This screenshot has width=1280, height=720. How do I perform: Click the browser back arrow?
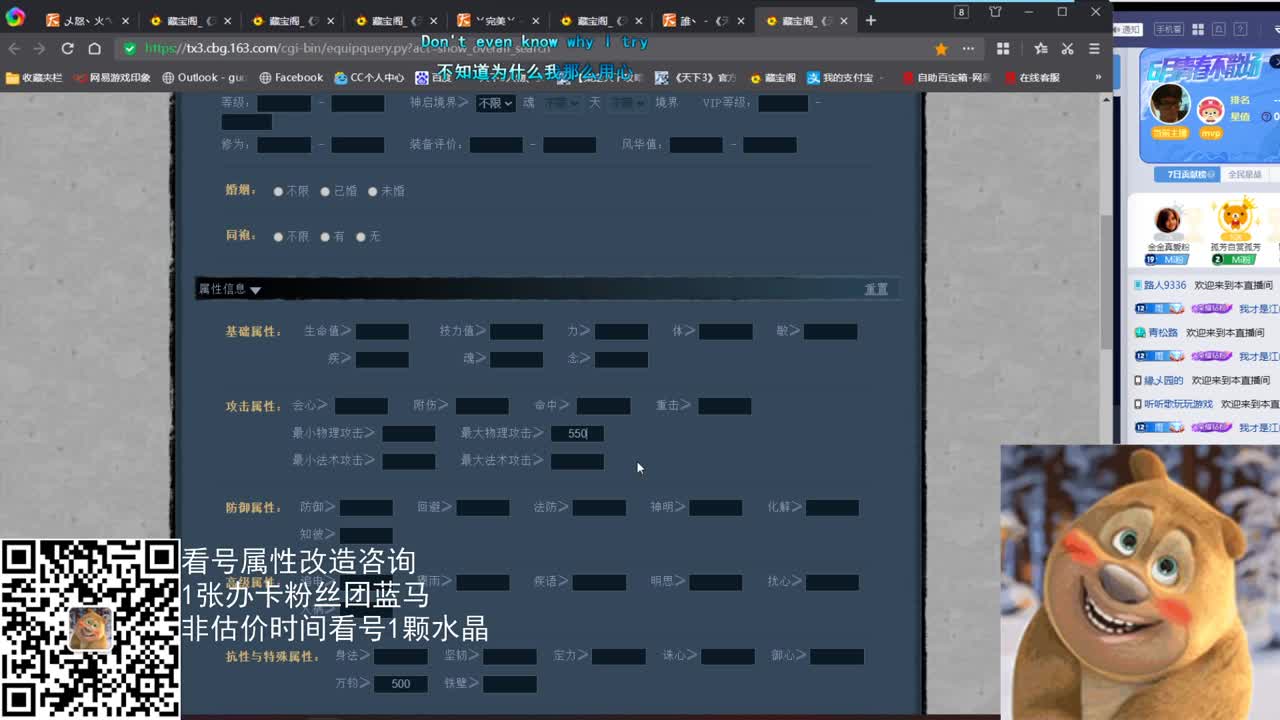tap(14, 48)
